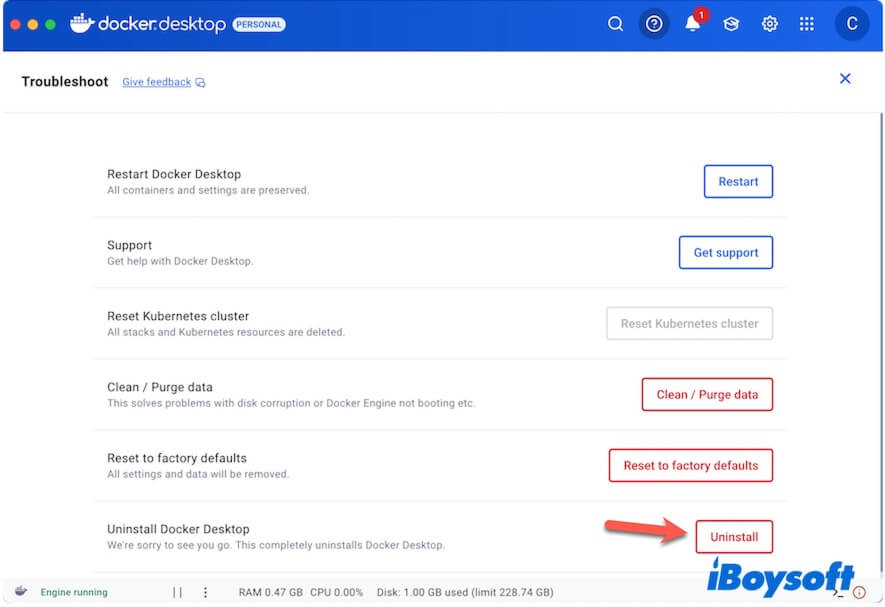Click the Clean / Purge data heading text
885x607 pixels.
point(160,387)
